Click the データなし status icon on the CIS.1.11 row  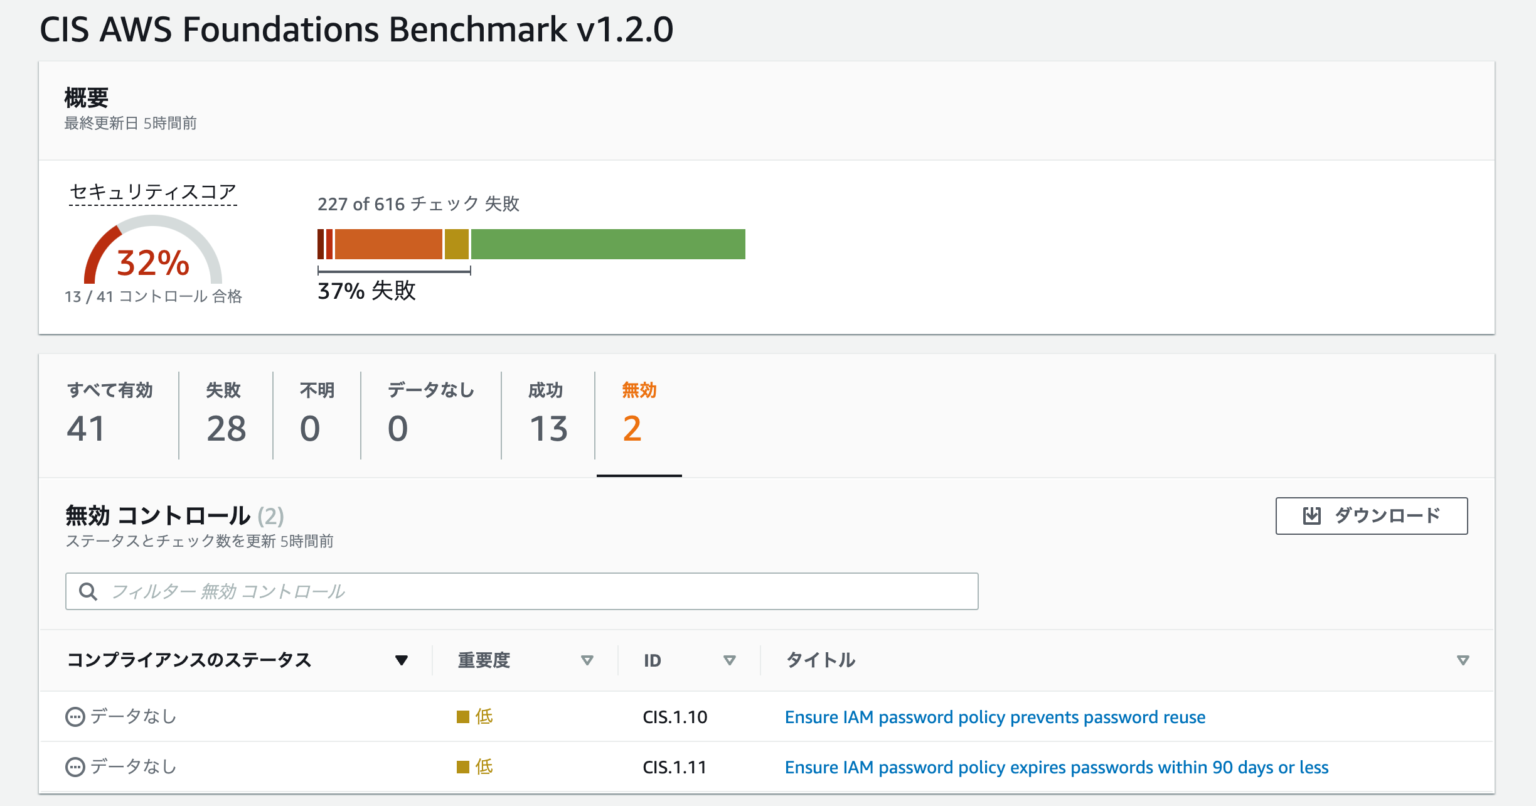(73, 766)
